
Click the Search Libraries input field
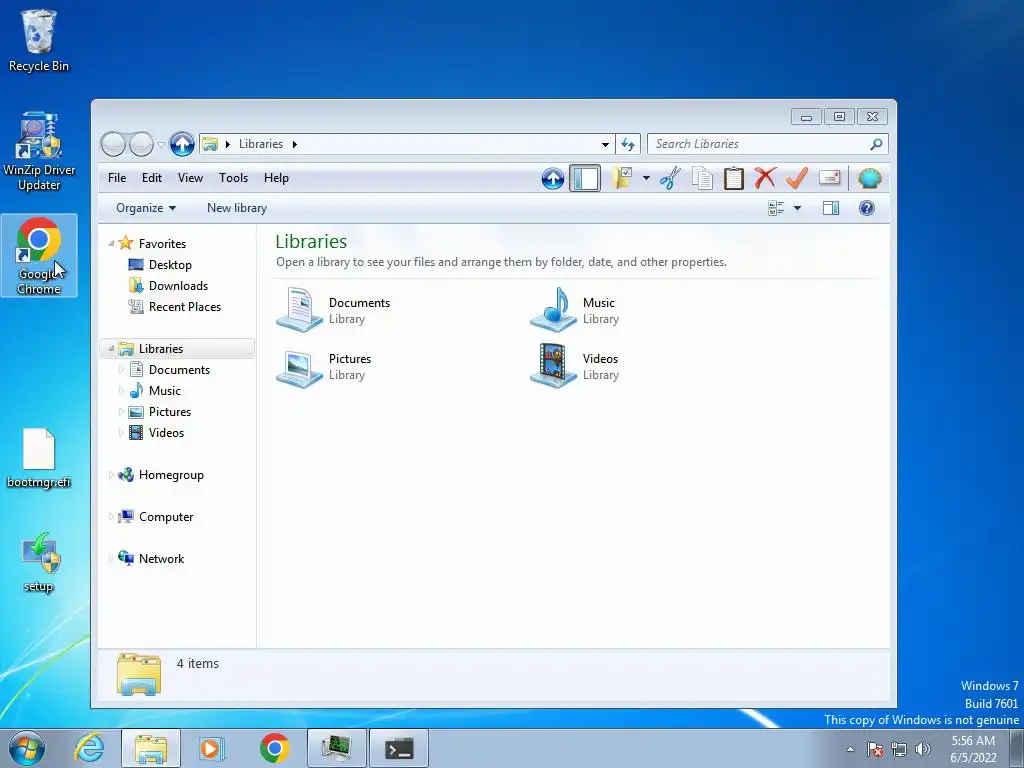pyautogui.click(x=760, y=144)
